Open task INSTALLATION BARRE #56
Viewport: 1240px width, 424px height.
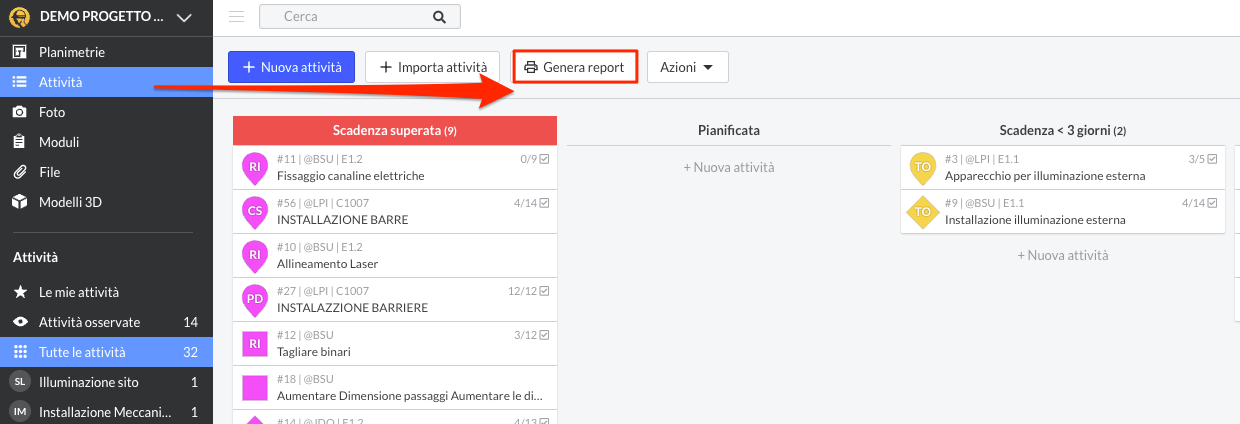tap(395, 212)
